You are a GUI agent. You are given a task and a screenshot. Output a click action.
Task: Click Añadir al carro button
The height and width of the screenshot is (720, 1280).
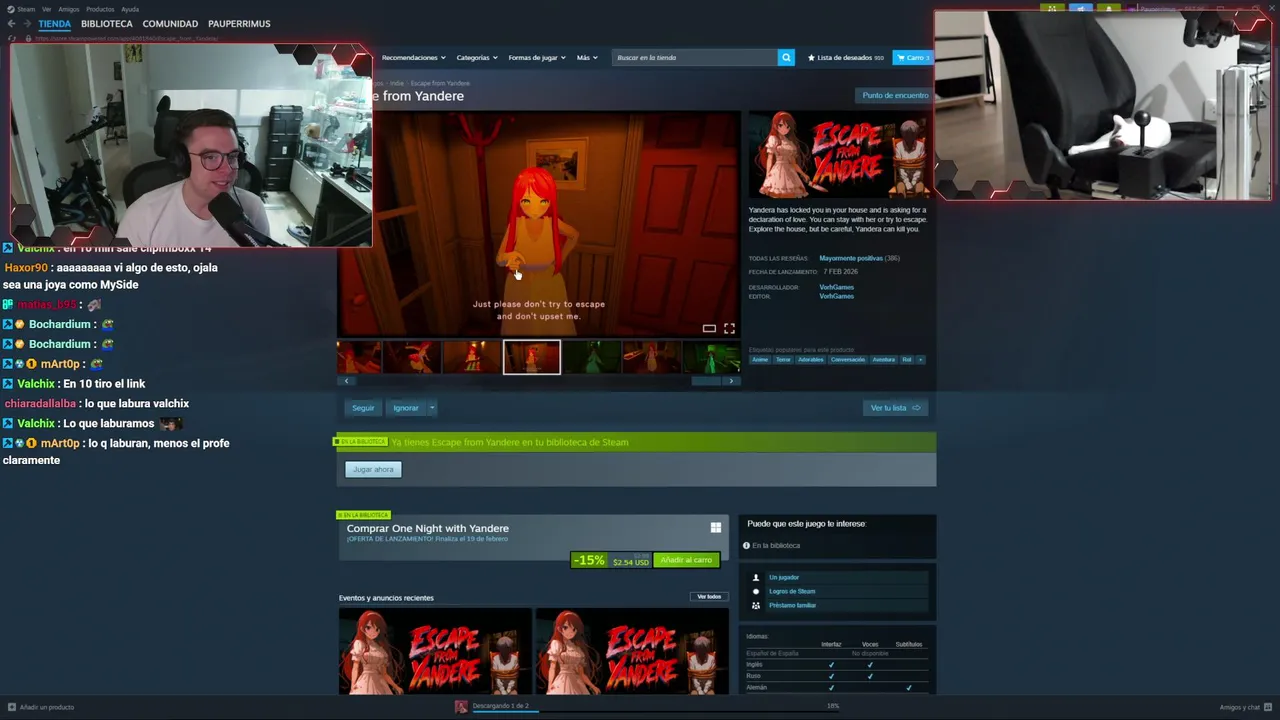686,560
